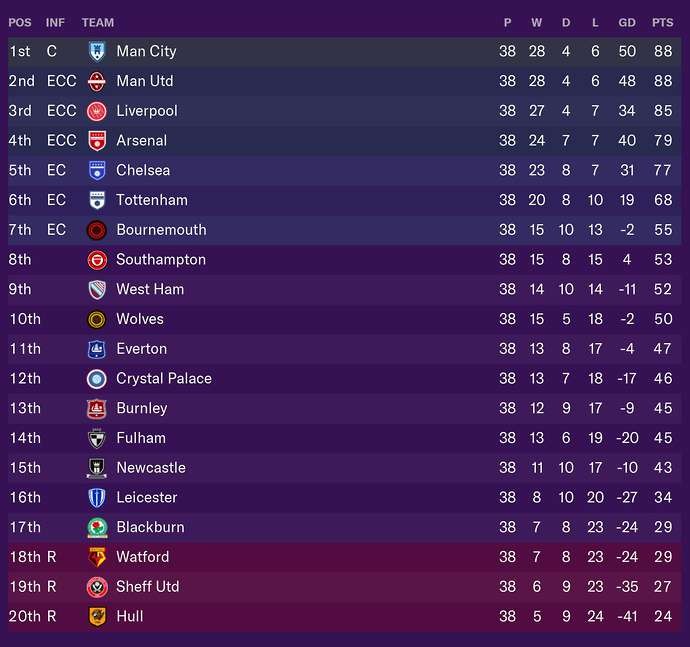Sort by the POS column header
This screenshot has height=647, width=690.
(x=20, y=22)
